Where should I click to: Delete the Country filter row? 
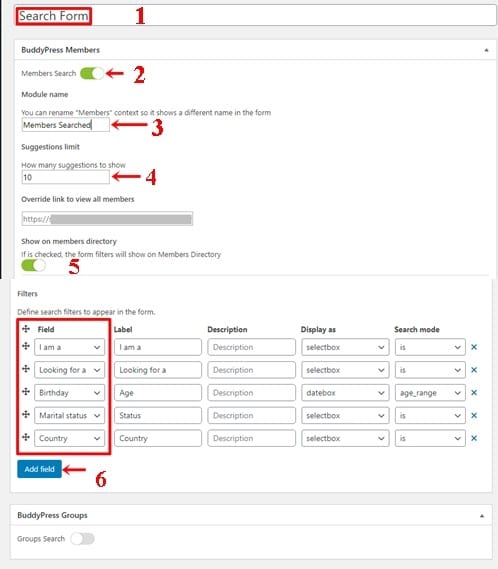point(474,438)
